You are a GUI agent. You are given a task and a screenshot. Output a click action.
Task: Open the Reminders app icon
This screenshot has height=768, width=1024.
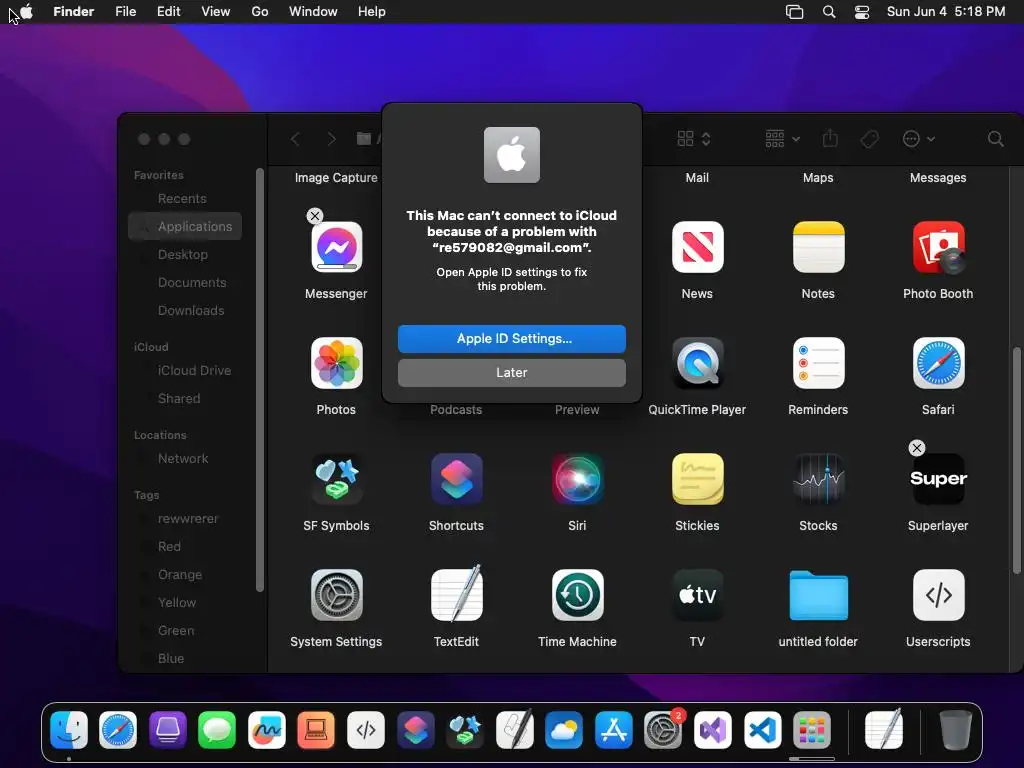coord(818,363)
